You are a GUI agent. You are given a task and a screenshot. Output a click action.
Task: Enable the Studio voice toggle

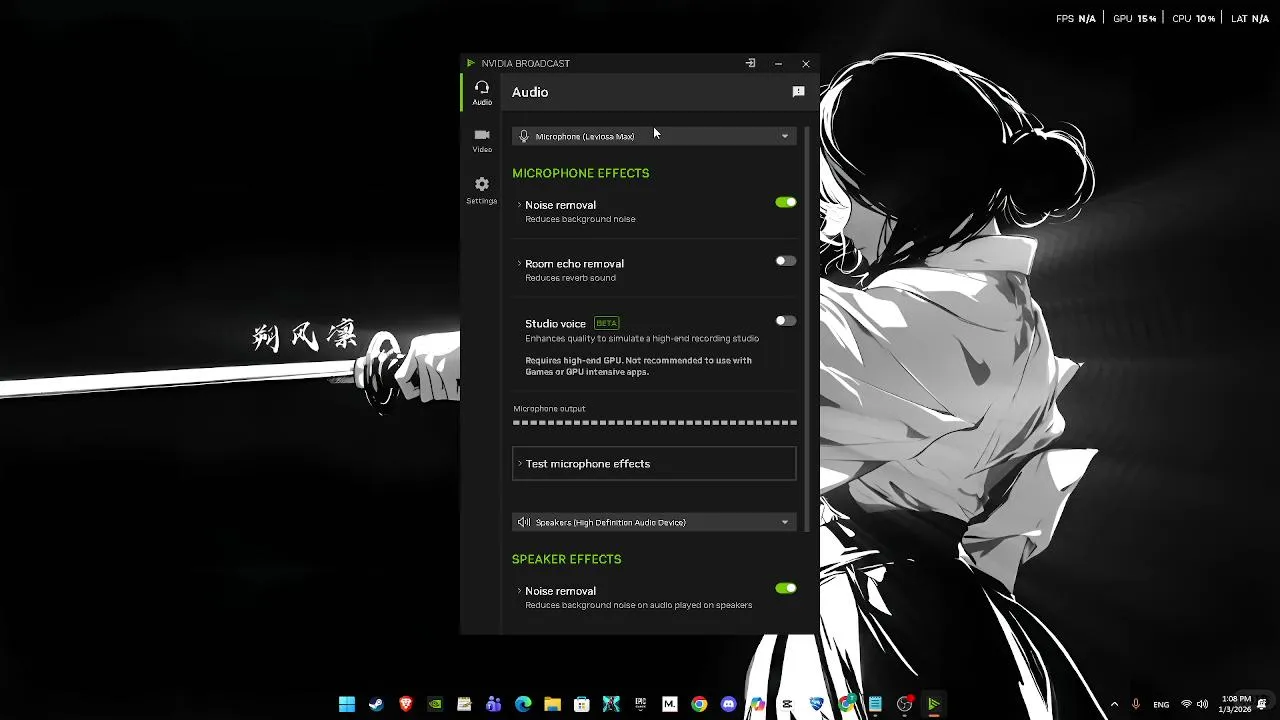pos(786,321)
